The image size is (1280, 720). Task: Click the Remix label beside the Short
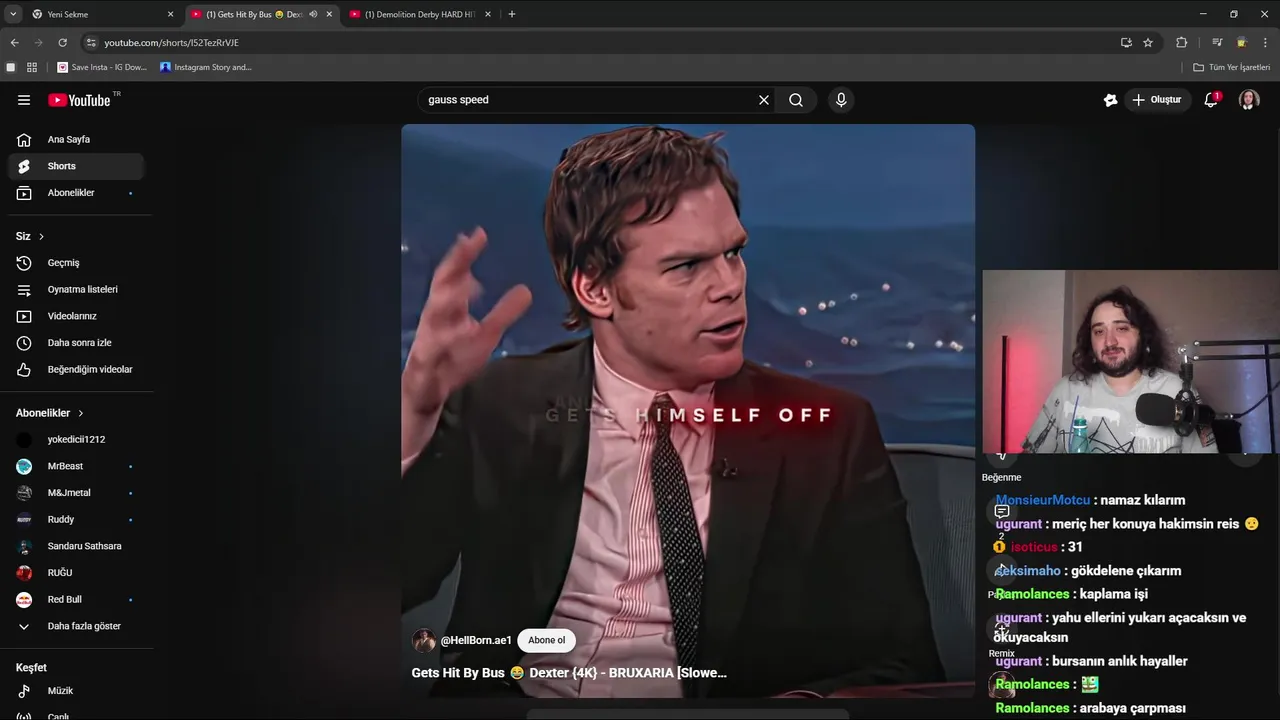[x=1001, y=653]
